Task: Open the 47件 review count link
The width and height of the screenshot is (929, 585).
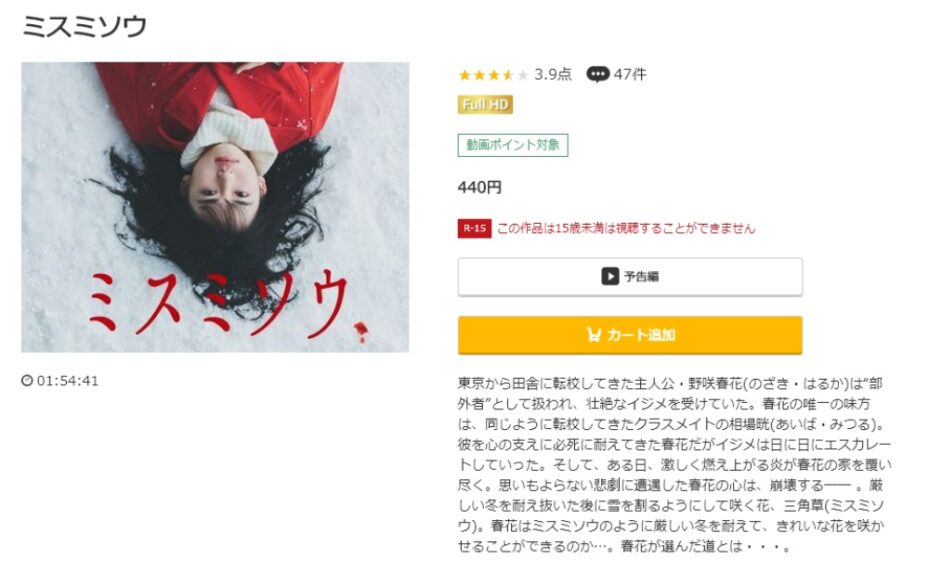Action: coord(630,74)
